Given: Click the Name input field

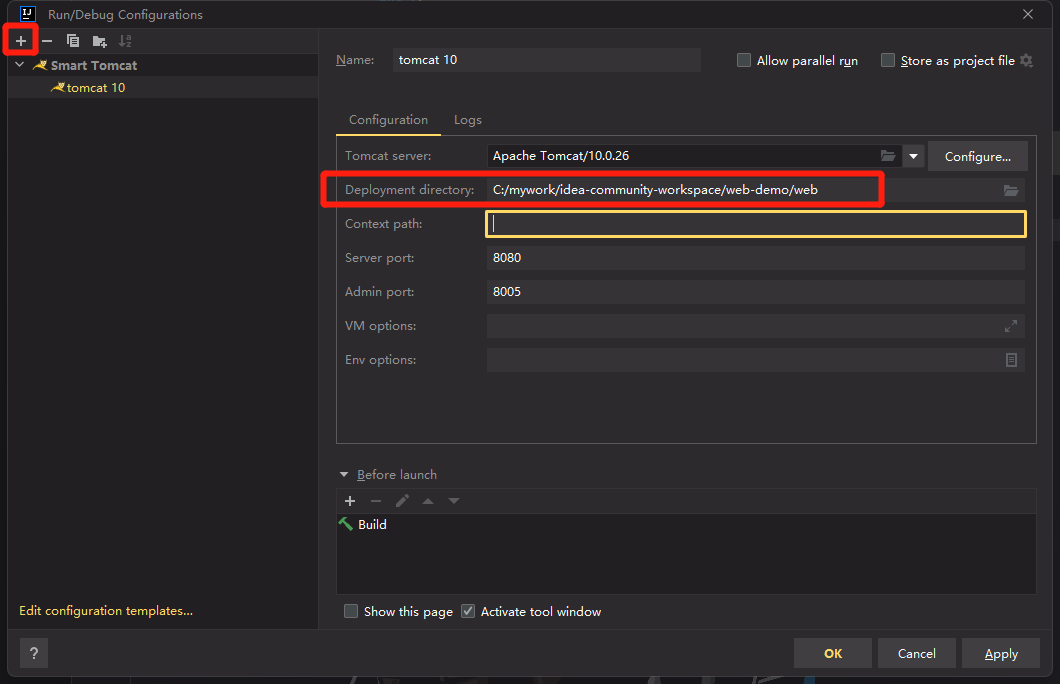Looking at the screenshot, I should pyautogui.click(x=546, y=59).
